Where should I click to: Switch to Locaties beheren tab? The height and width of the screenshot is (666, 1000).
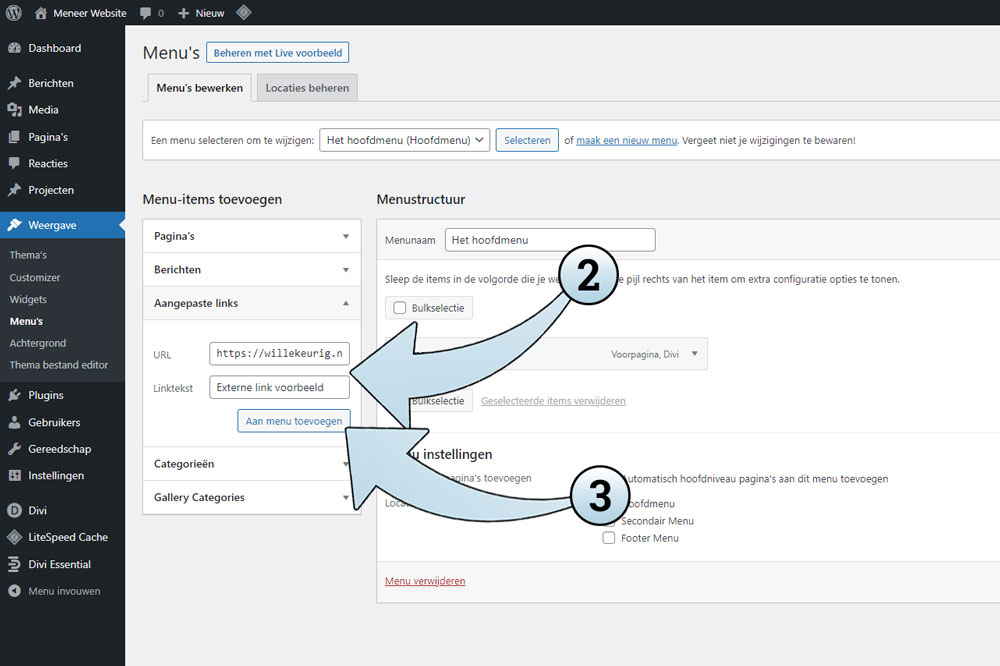307,88
